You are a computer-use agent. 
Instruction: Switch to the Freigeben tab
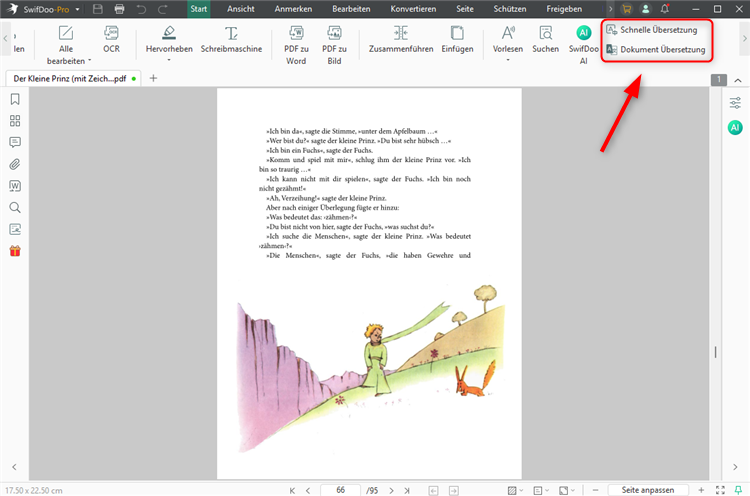coord(564,9)
